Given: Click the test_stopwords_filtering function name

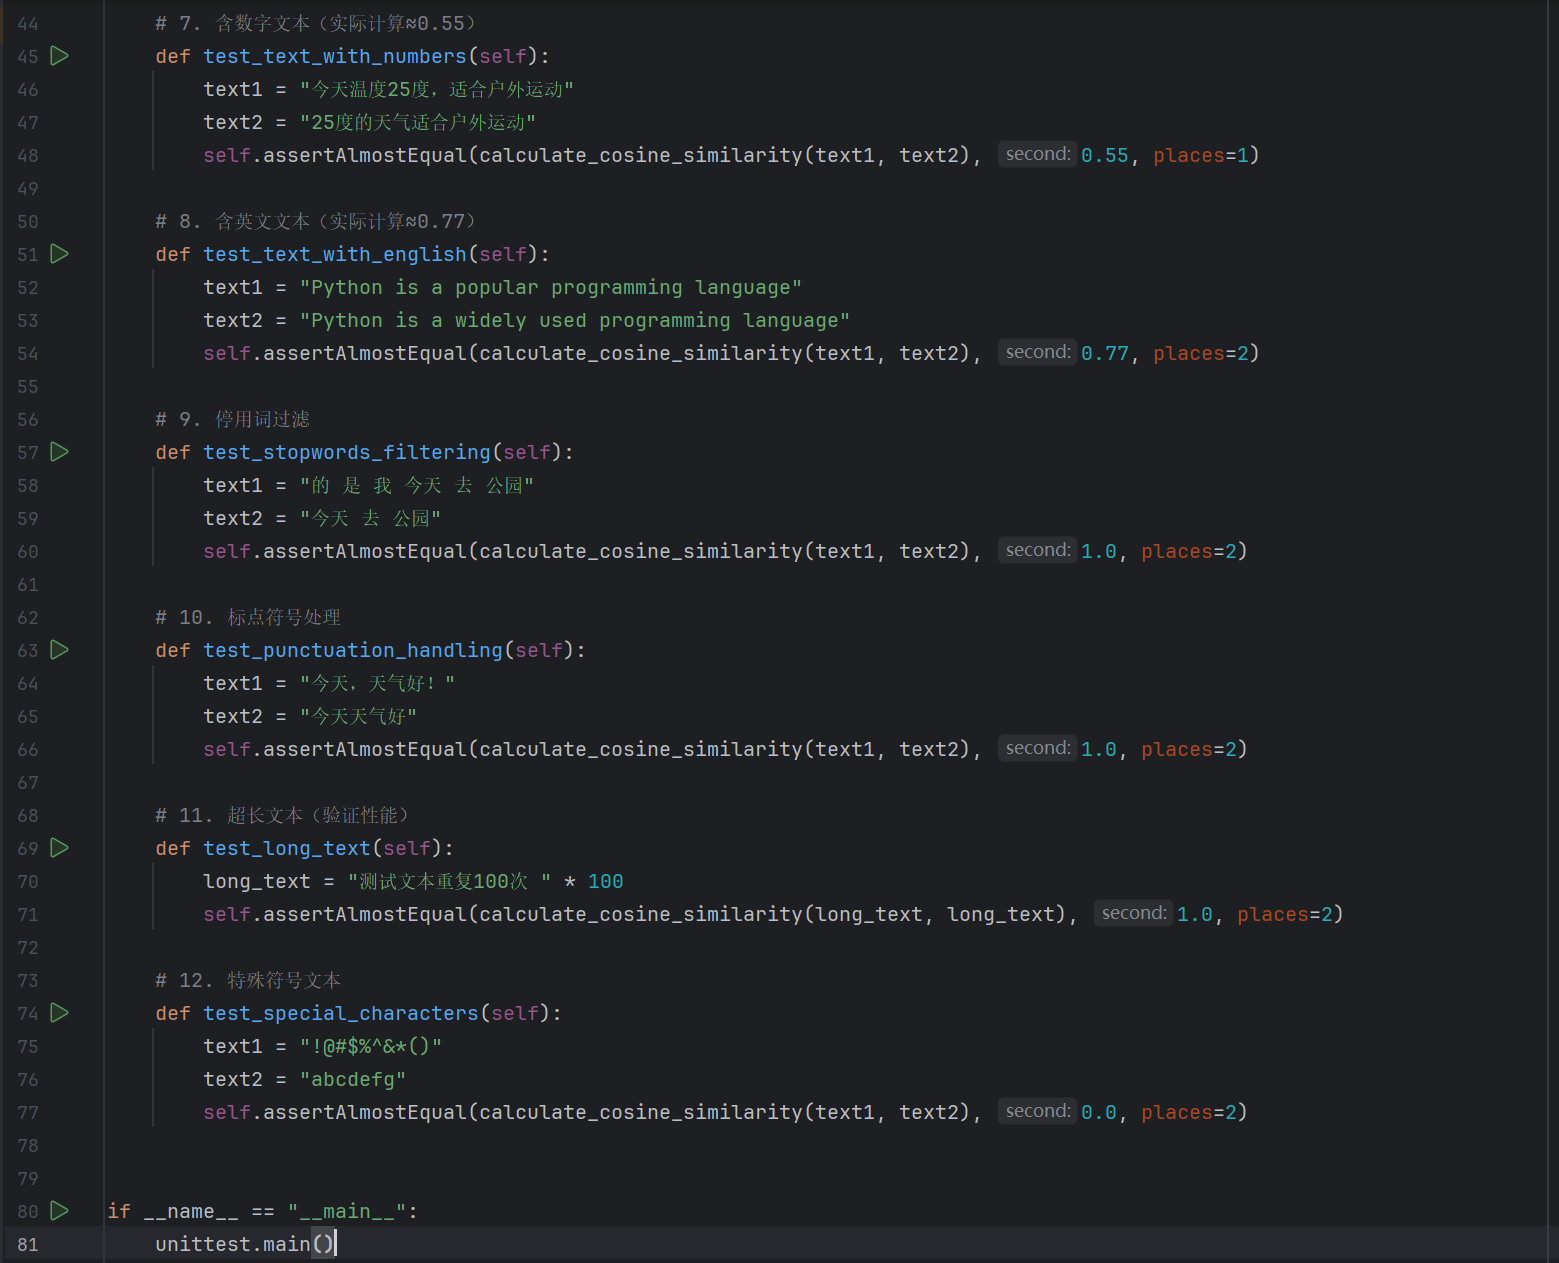Looking at the screenshot, I should tap(347, 453).
